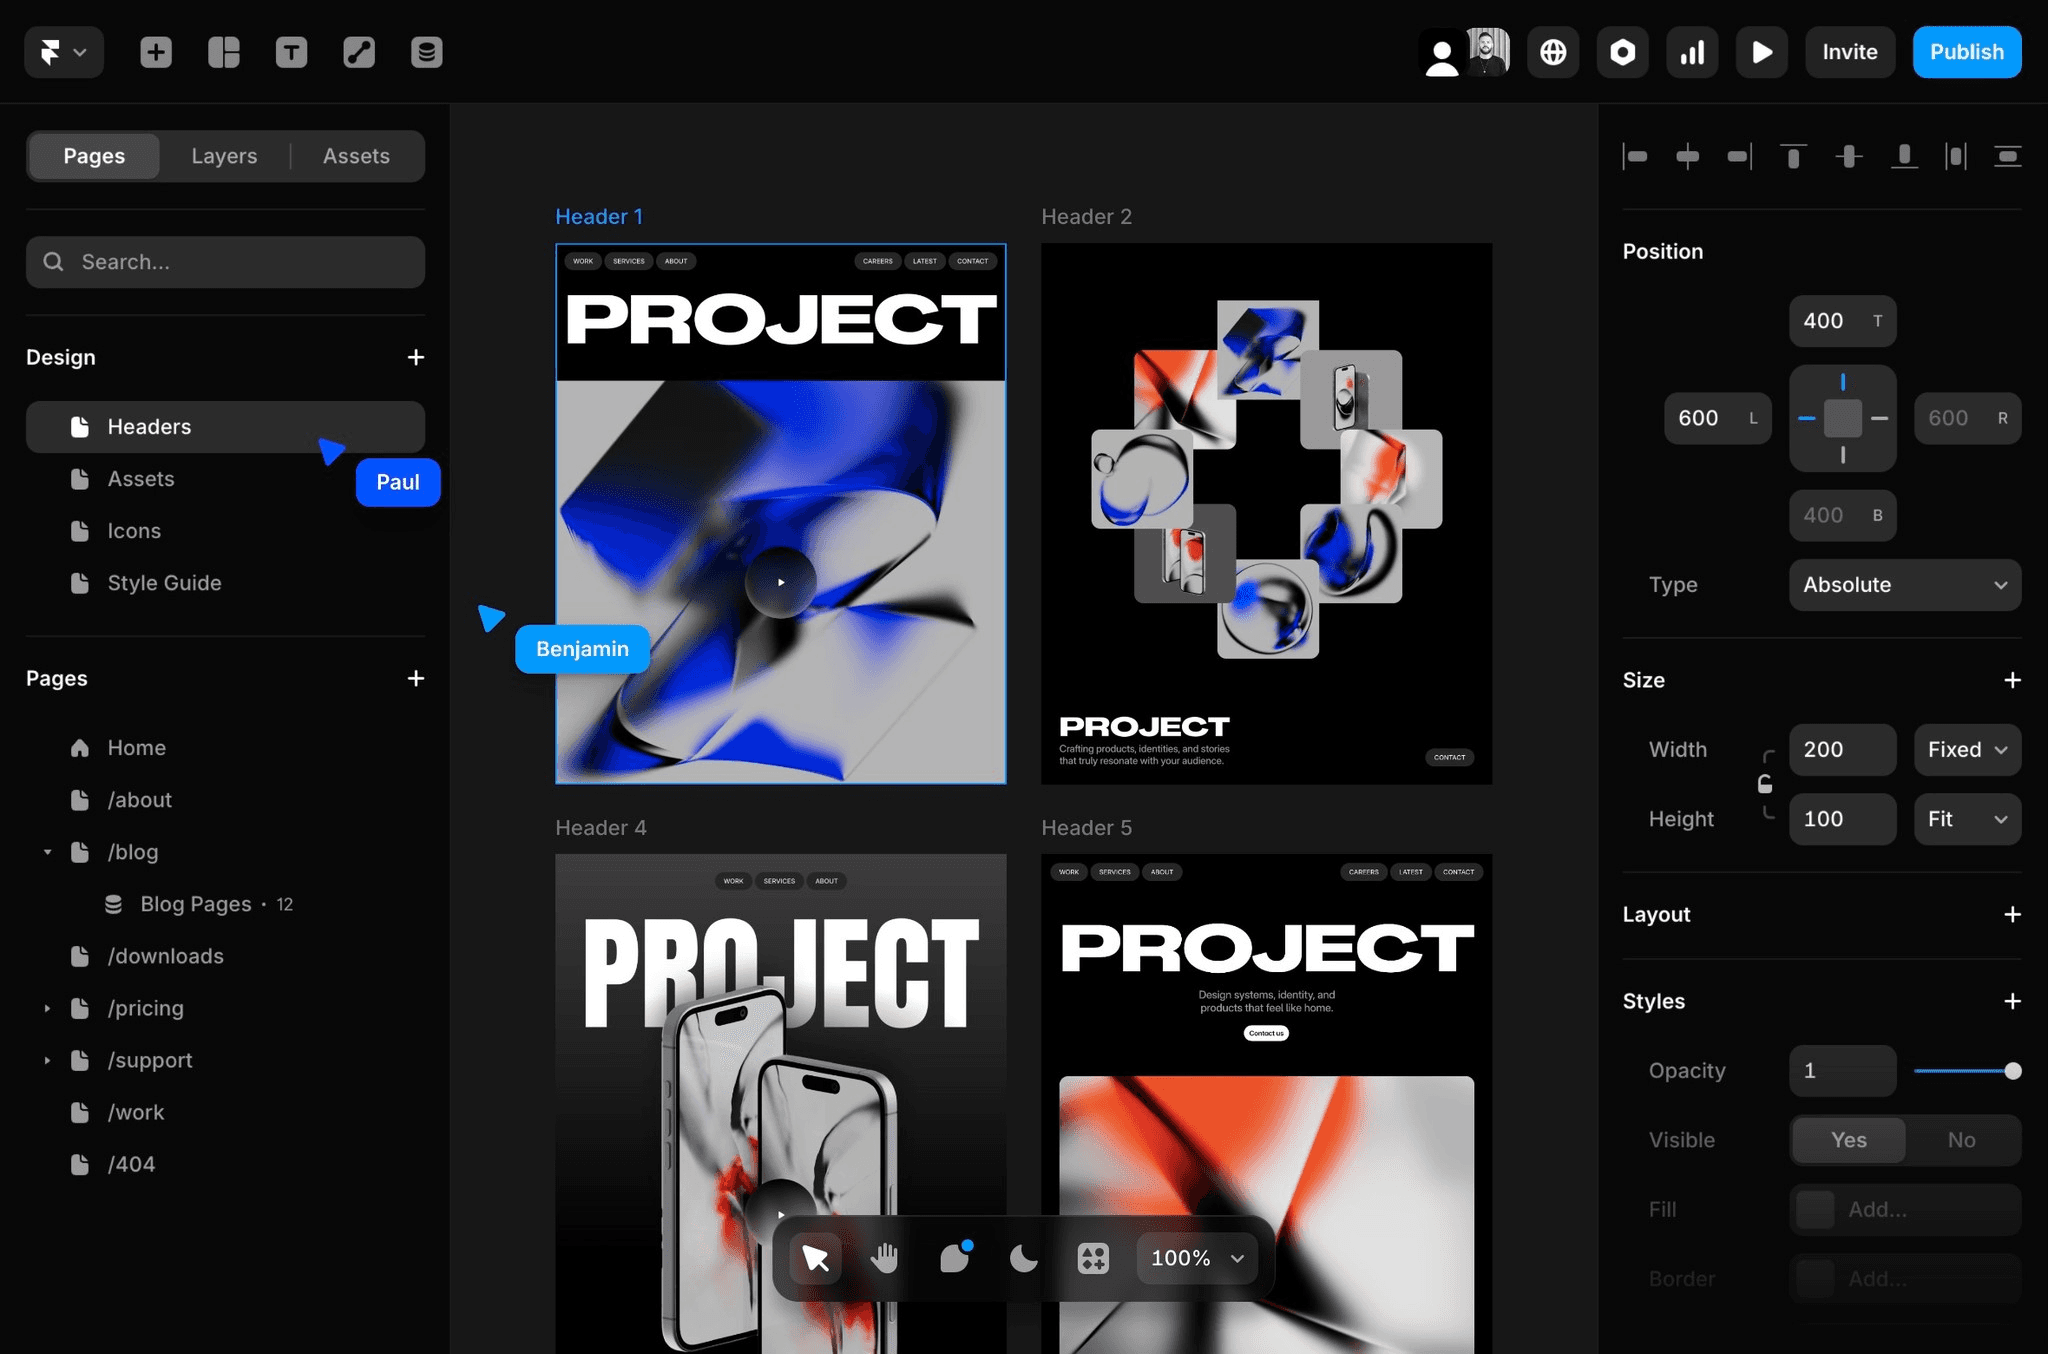Select the Header 1 frame label
The height and width of the screenshot is (1354, 2048).
pyautogui.click(x=599, y=216)
